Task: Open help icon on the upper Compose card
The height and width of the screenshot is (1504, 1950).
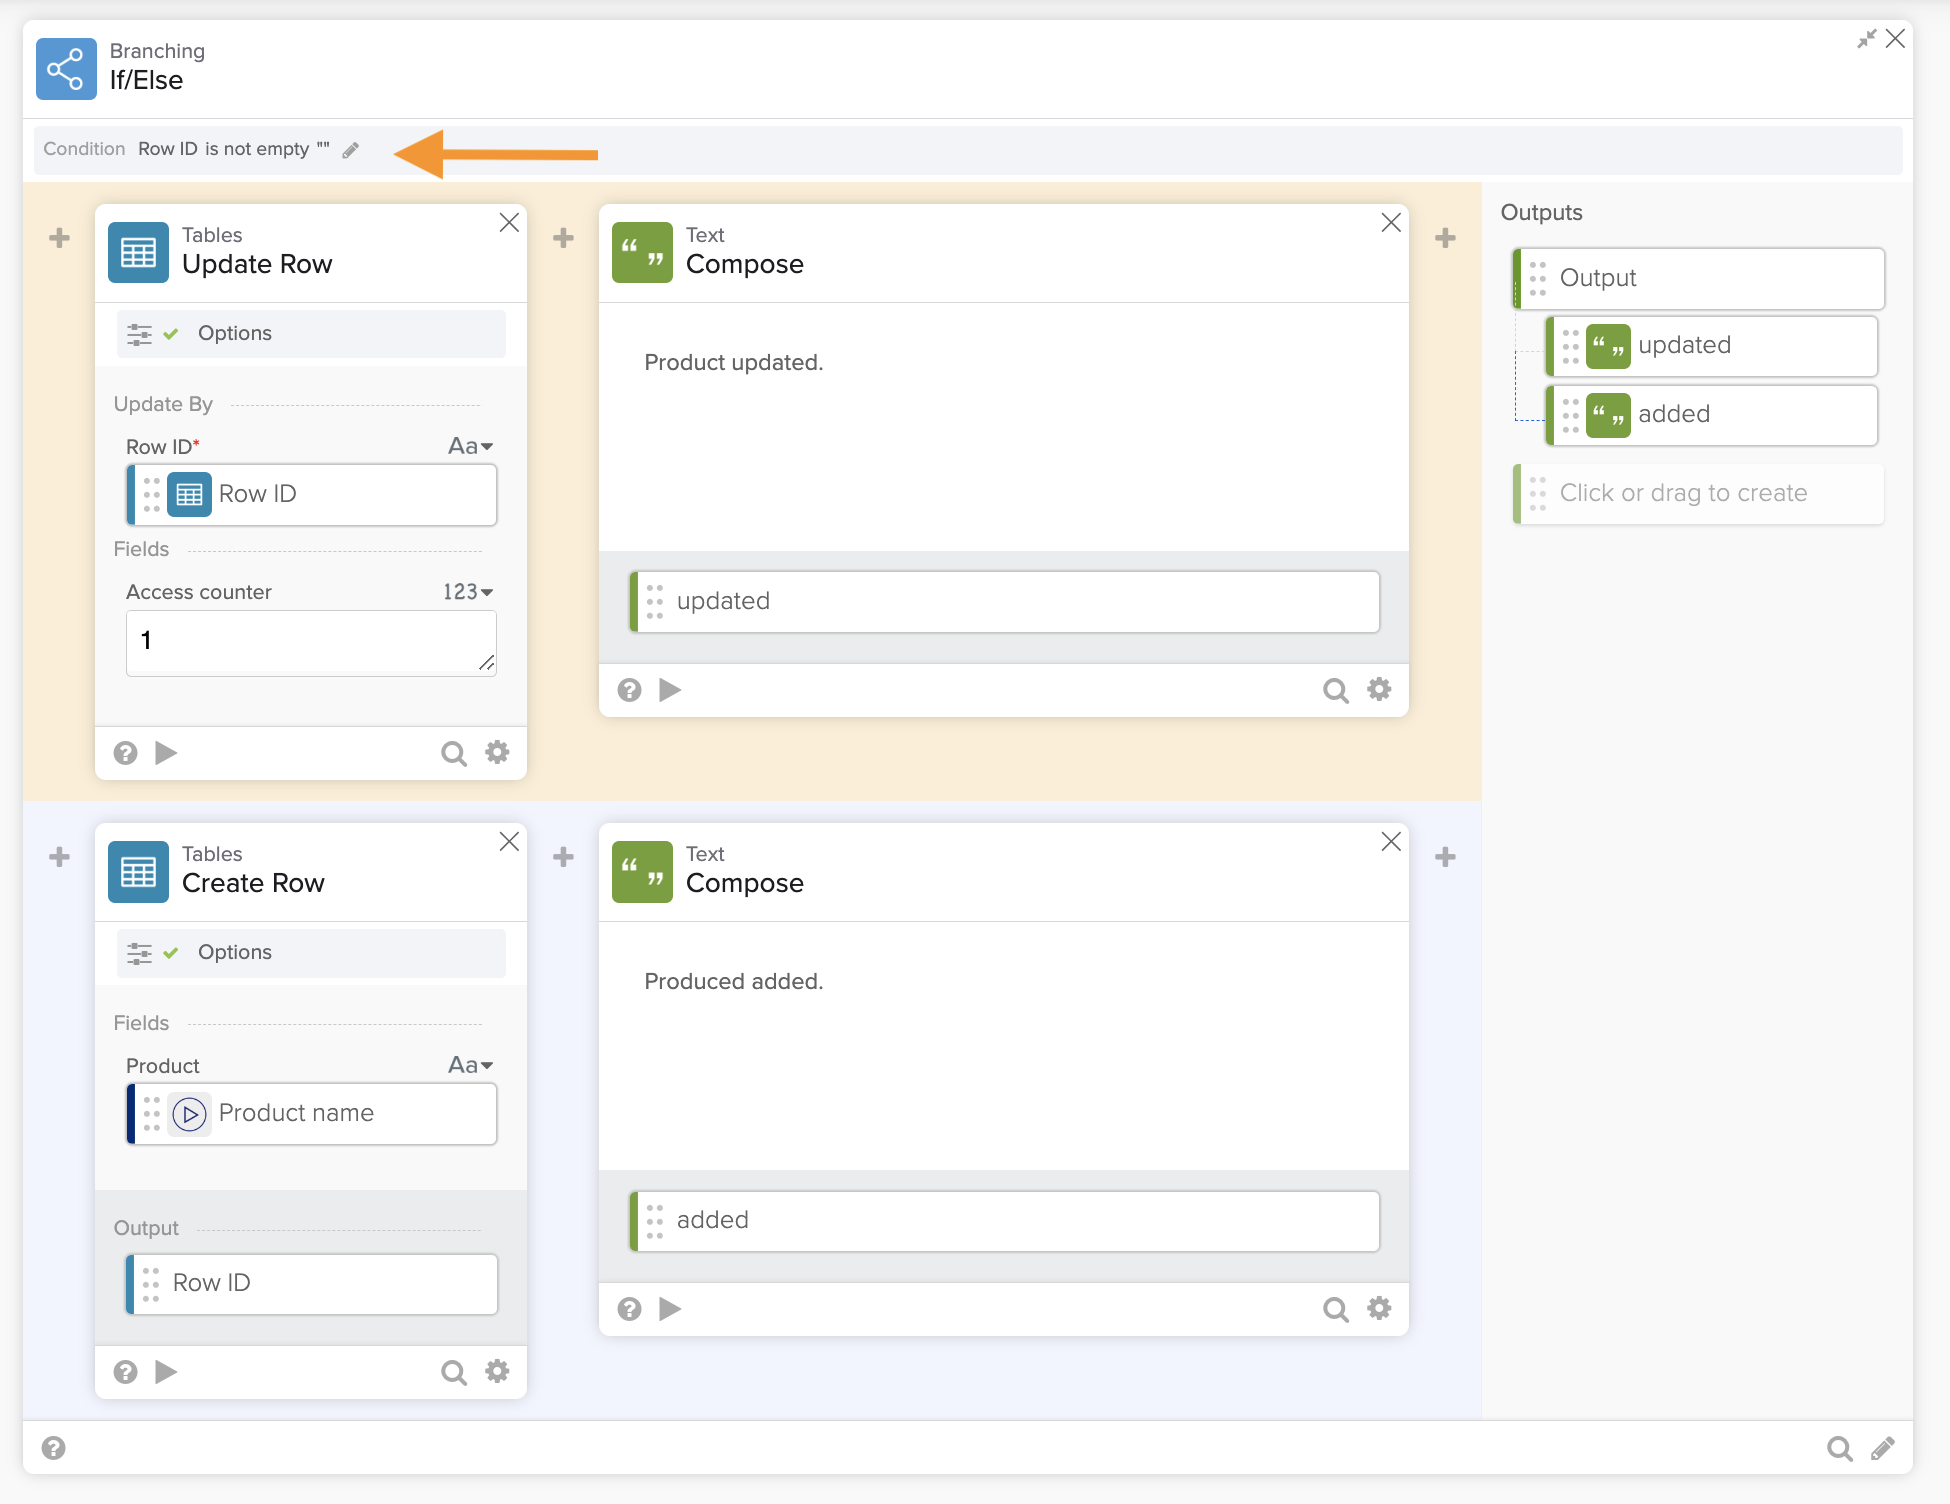Action: tap(629, 690)
